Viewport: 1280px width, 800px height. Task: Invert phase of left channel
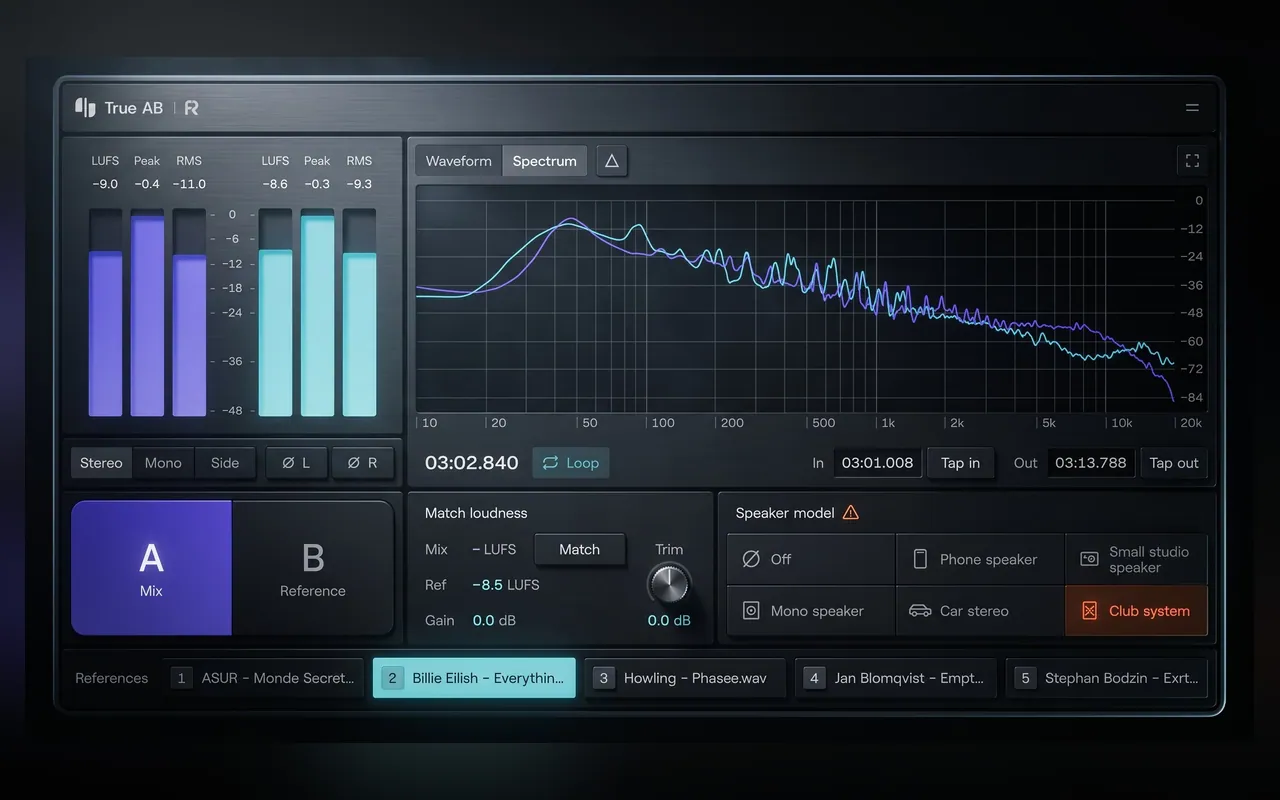[x=296, y=463]
